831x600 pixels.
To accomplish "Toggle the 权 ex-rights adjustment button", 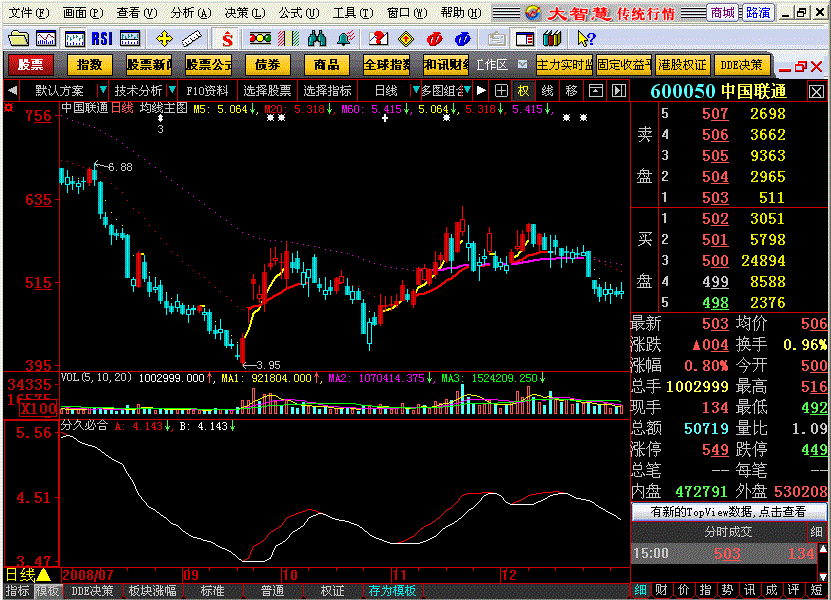I will (524, 91).
